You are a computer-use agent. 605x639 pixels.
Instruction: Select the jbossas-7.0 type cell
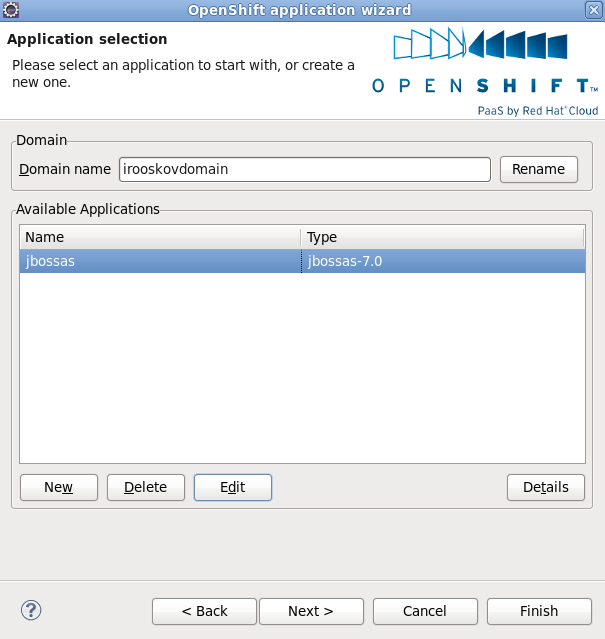click(x=443, y=261)
